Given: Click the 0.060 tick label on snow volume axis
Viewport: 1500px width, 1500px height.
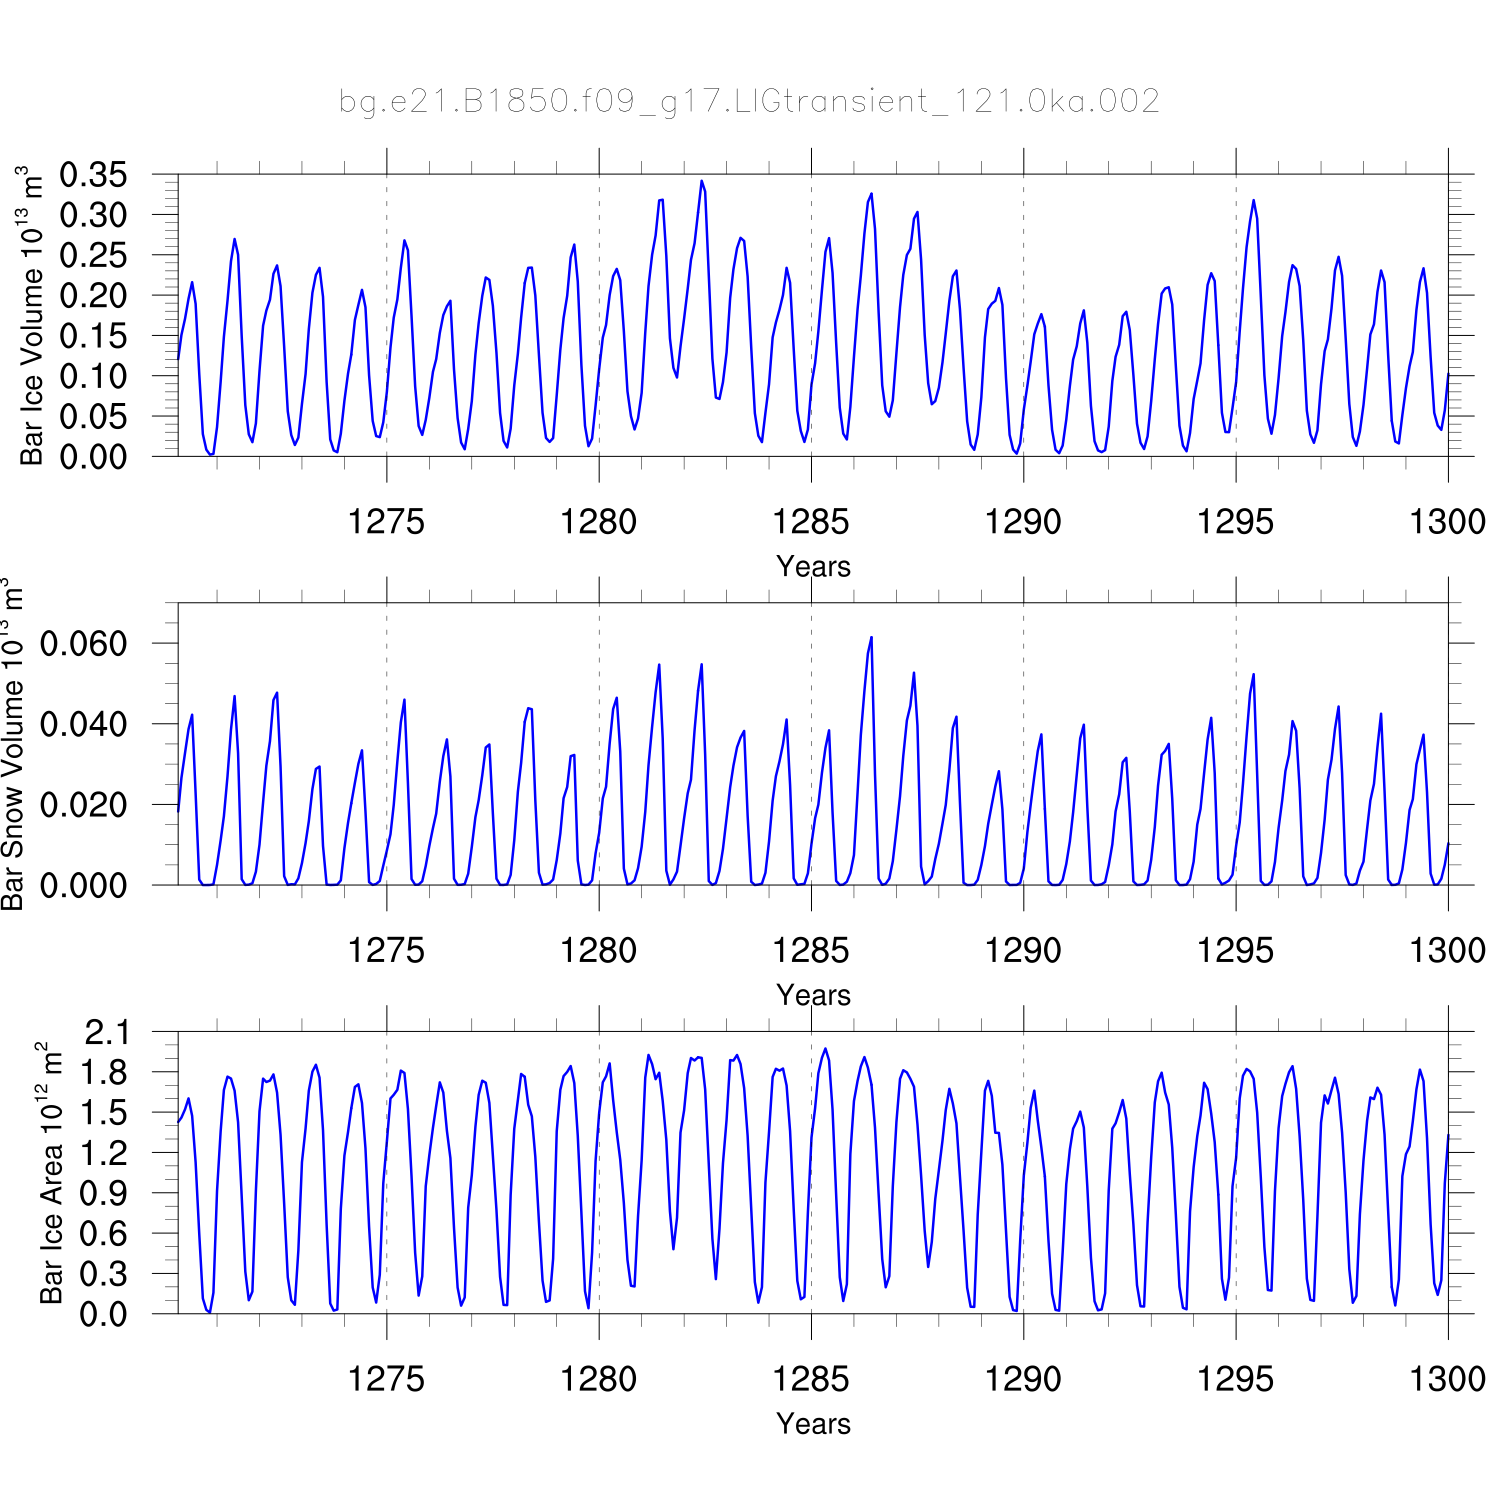Looking at the screenshot, I should 84,643.
